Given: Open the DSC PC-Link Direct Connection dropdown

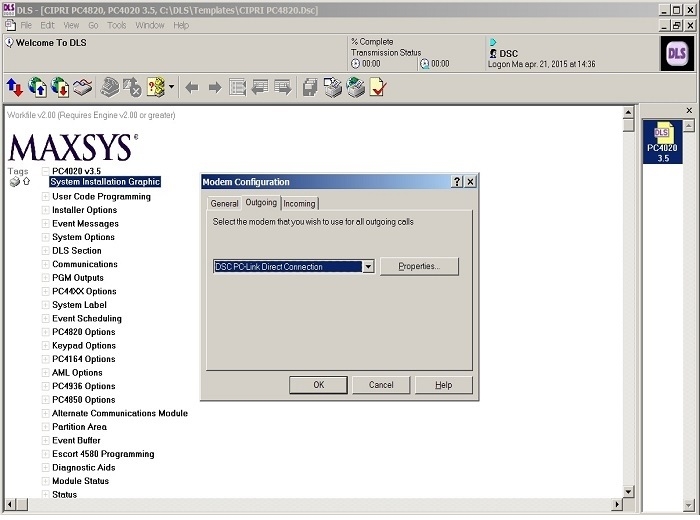Looking at the screenshot, I should click(x=368, y=266).
